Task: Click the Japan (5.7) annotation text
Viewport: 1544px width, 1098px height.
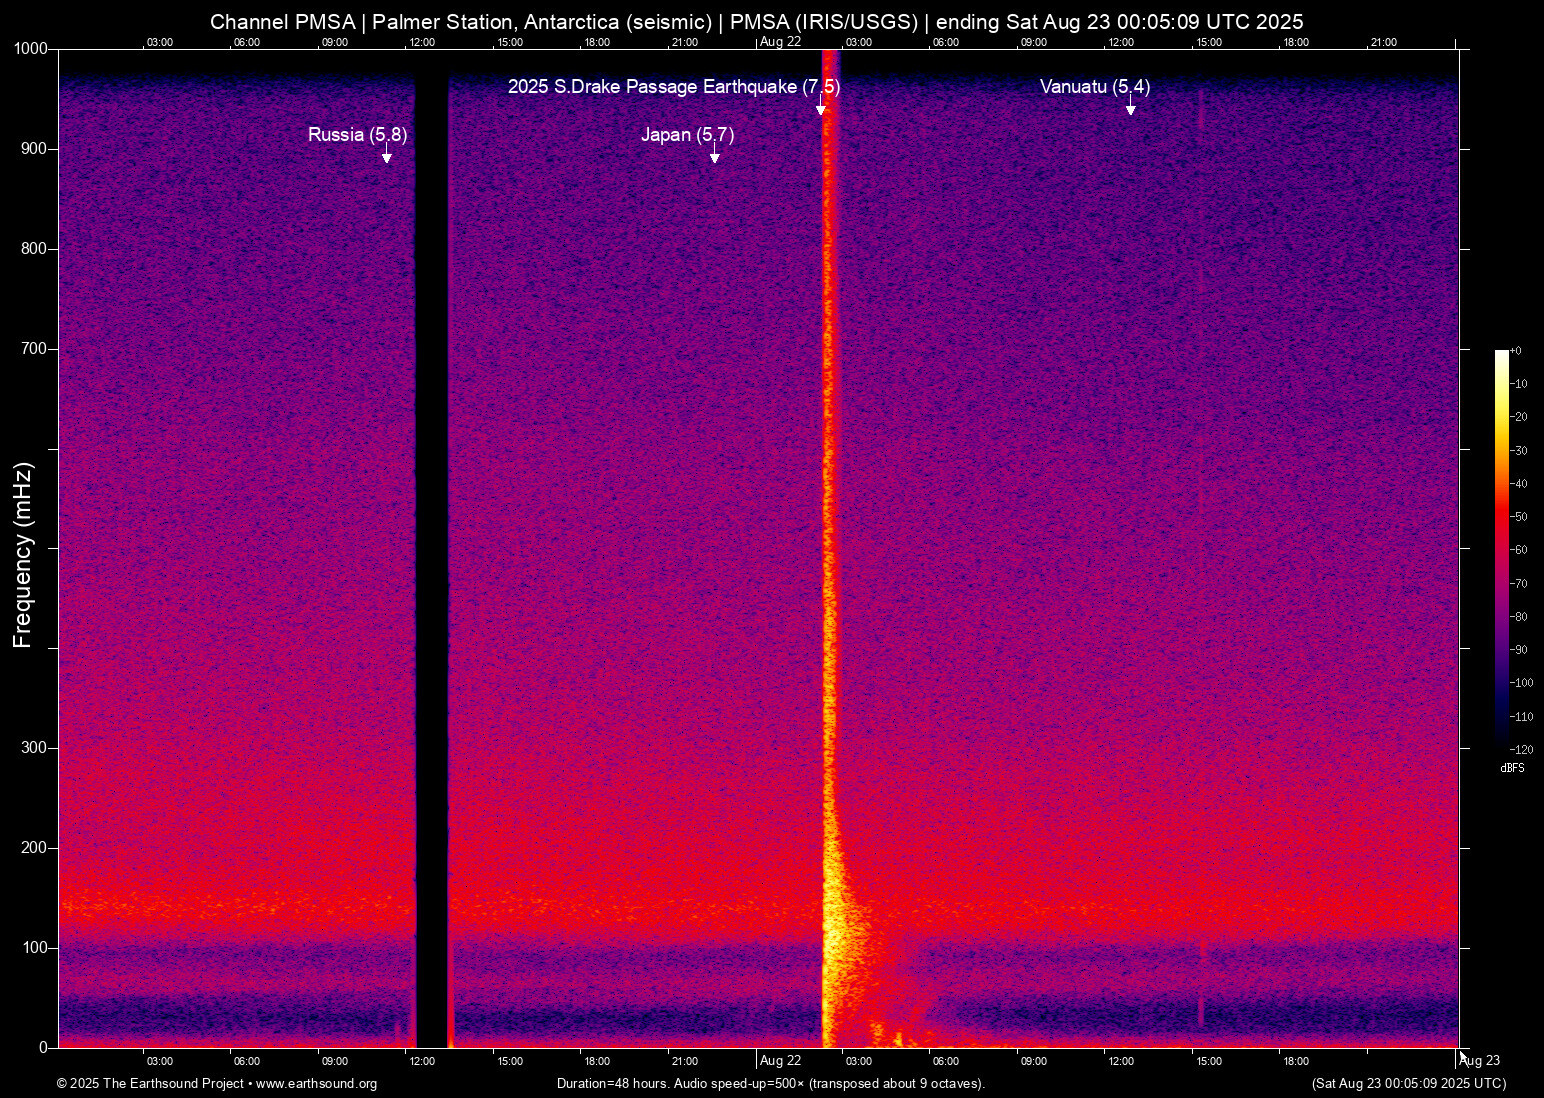Action: (688, 134)
